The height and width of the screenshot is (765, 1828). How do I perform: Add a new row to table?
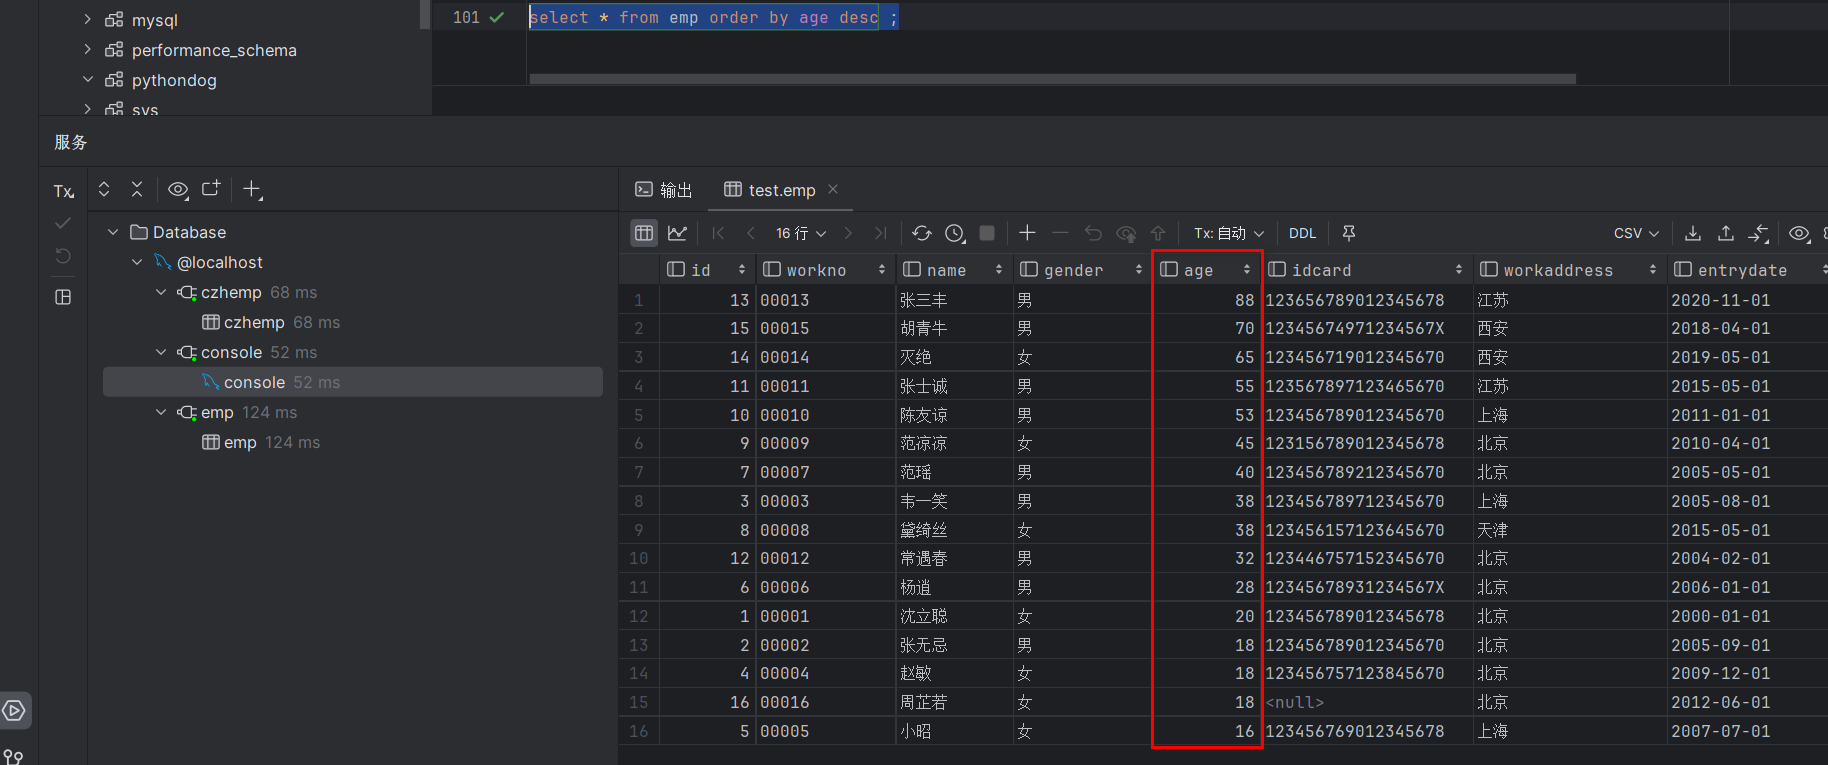coord(1027,233)
